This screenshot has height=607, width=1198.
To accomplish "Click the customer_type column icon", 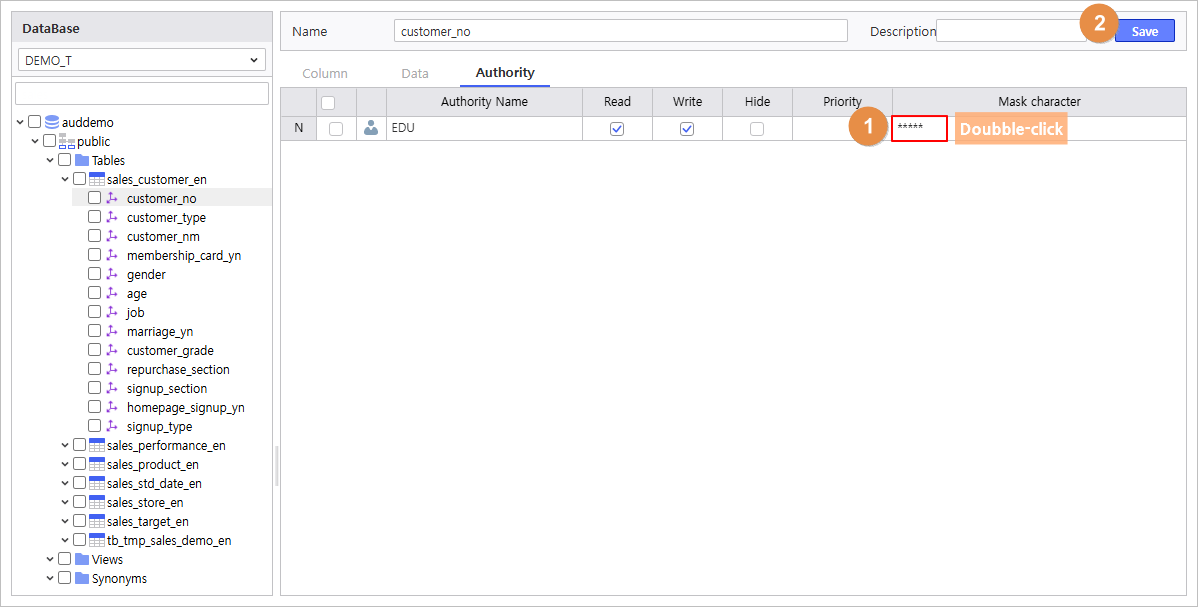I will point(112,217).
